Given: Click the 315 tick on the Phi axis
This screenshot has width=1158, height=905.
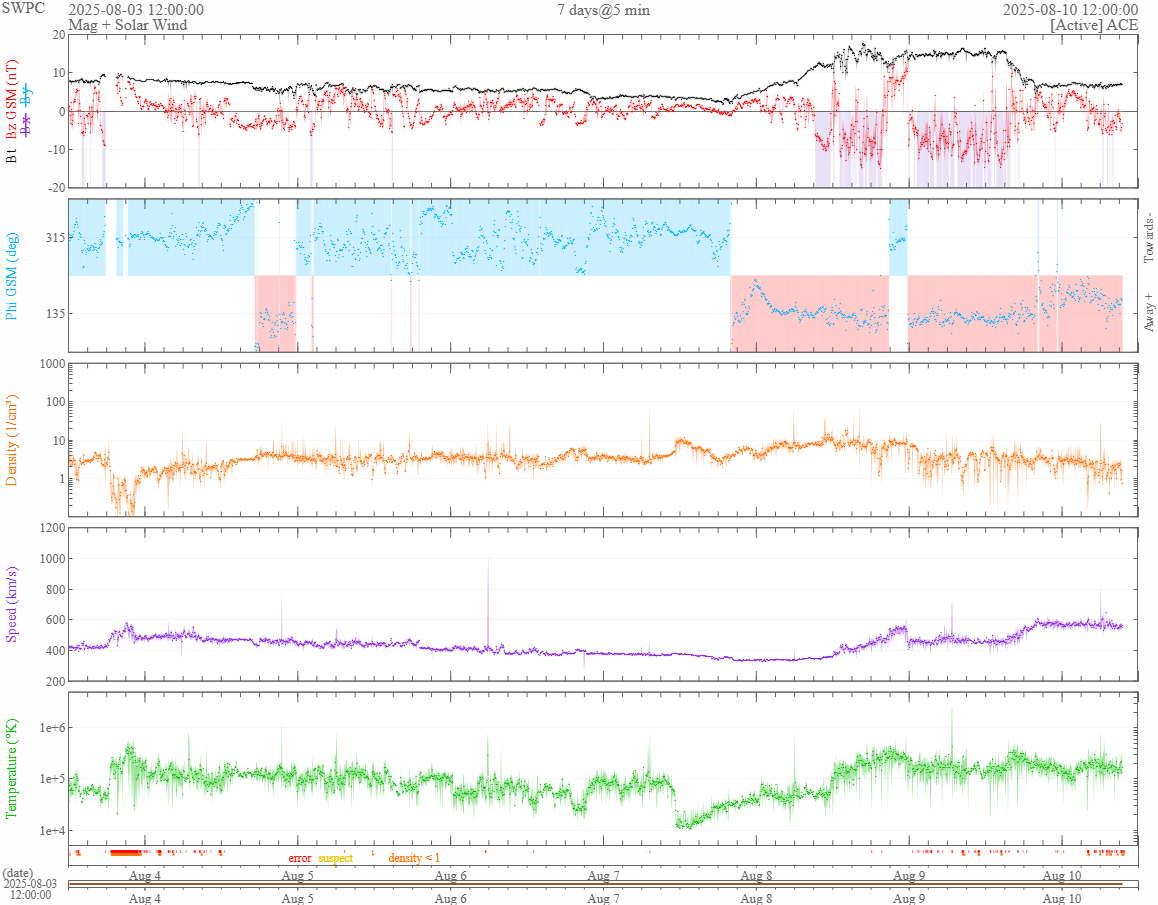Looking at the screenshot, I should (x=55, y=237).
